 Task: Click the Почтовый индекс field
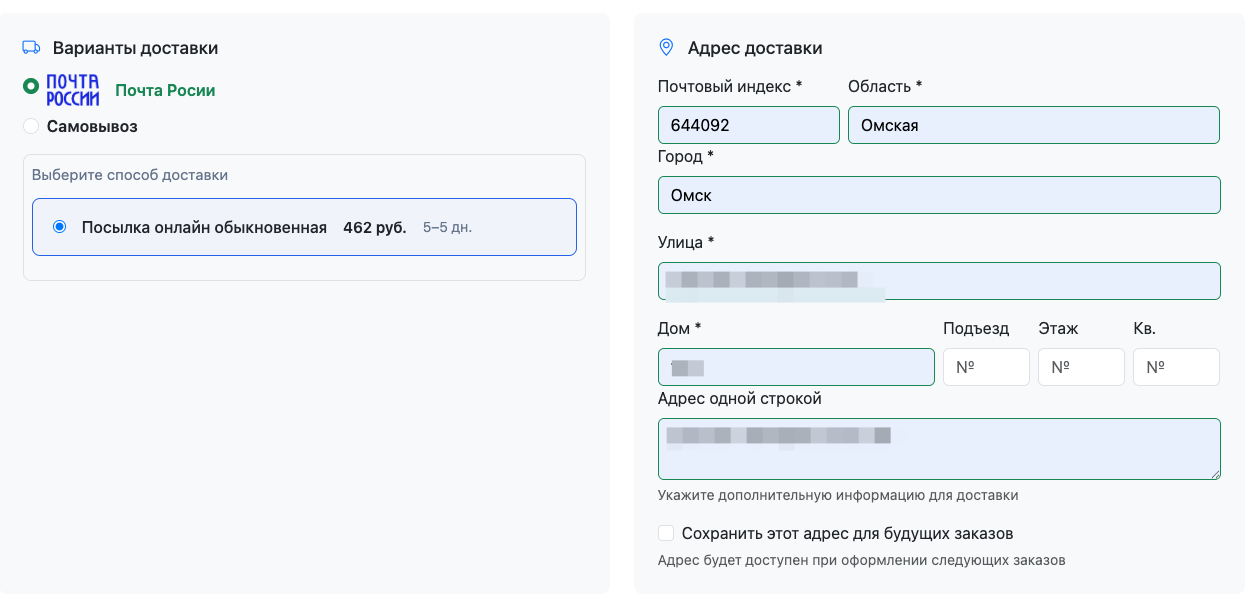[748, 125]
